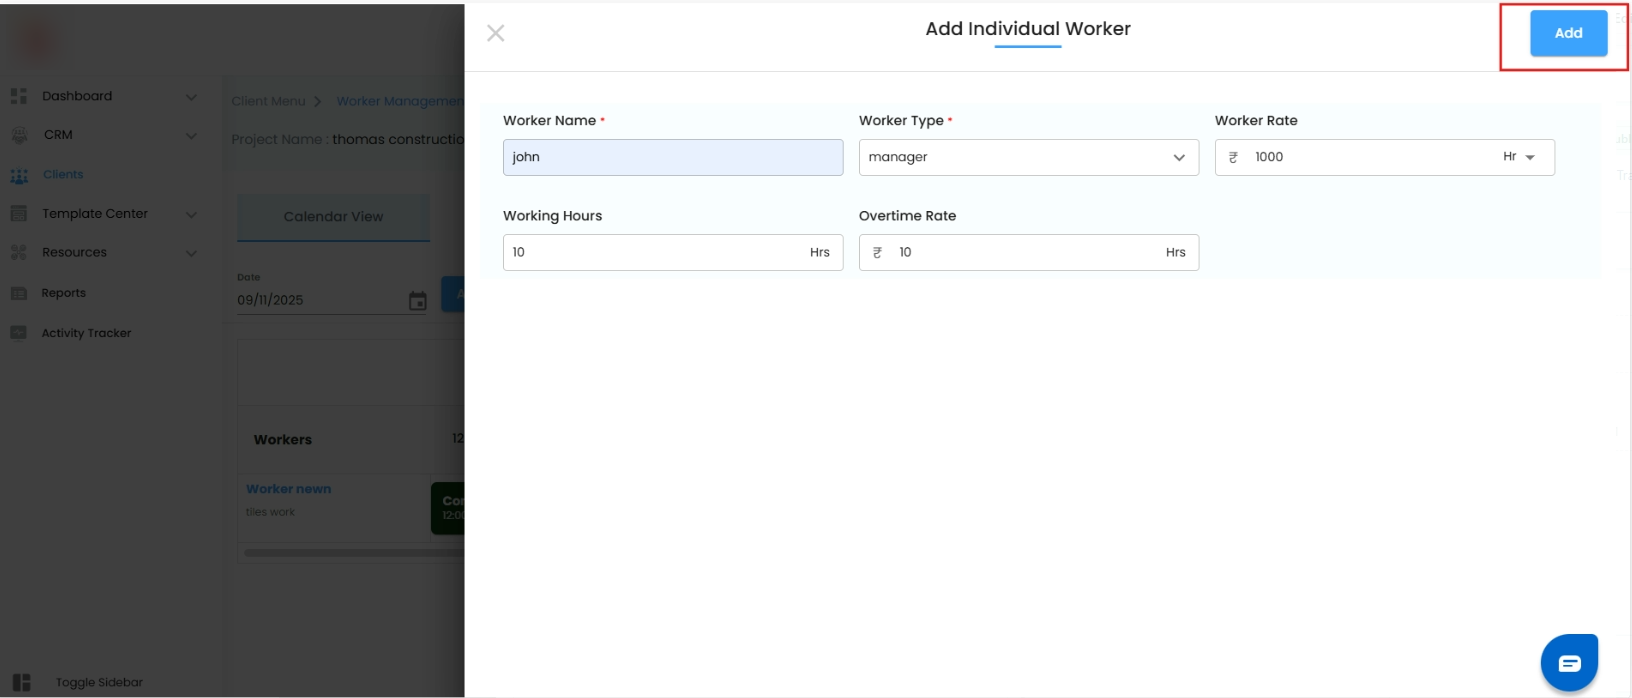1632x698 pixels.
Task: Click the Reports sidebar icon
Action: coord(18,293)
